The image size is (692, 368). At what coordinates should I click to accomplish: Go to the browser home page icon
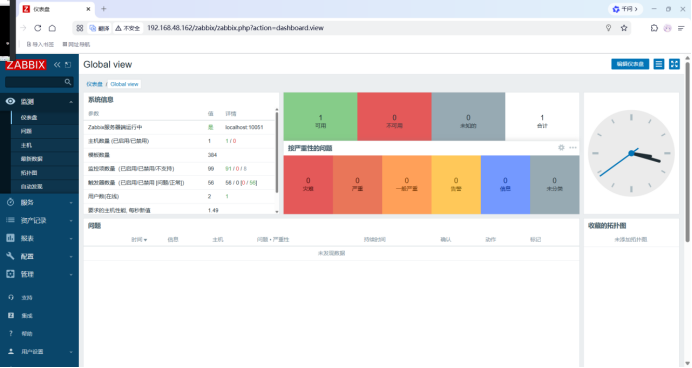(x=53, y=28)
